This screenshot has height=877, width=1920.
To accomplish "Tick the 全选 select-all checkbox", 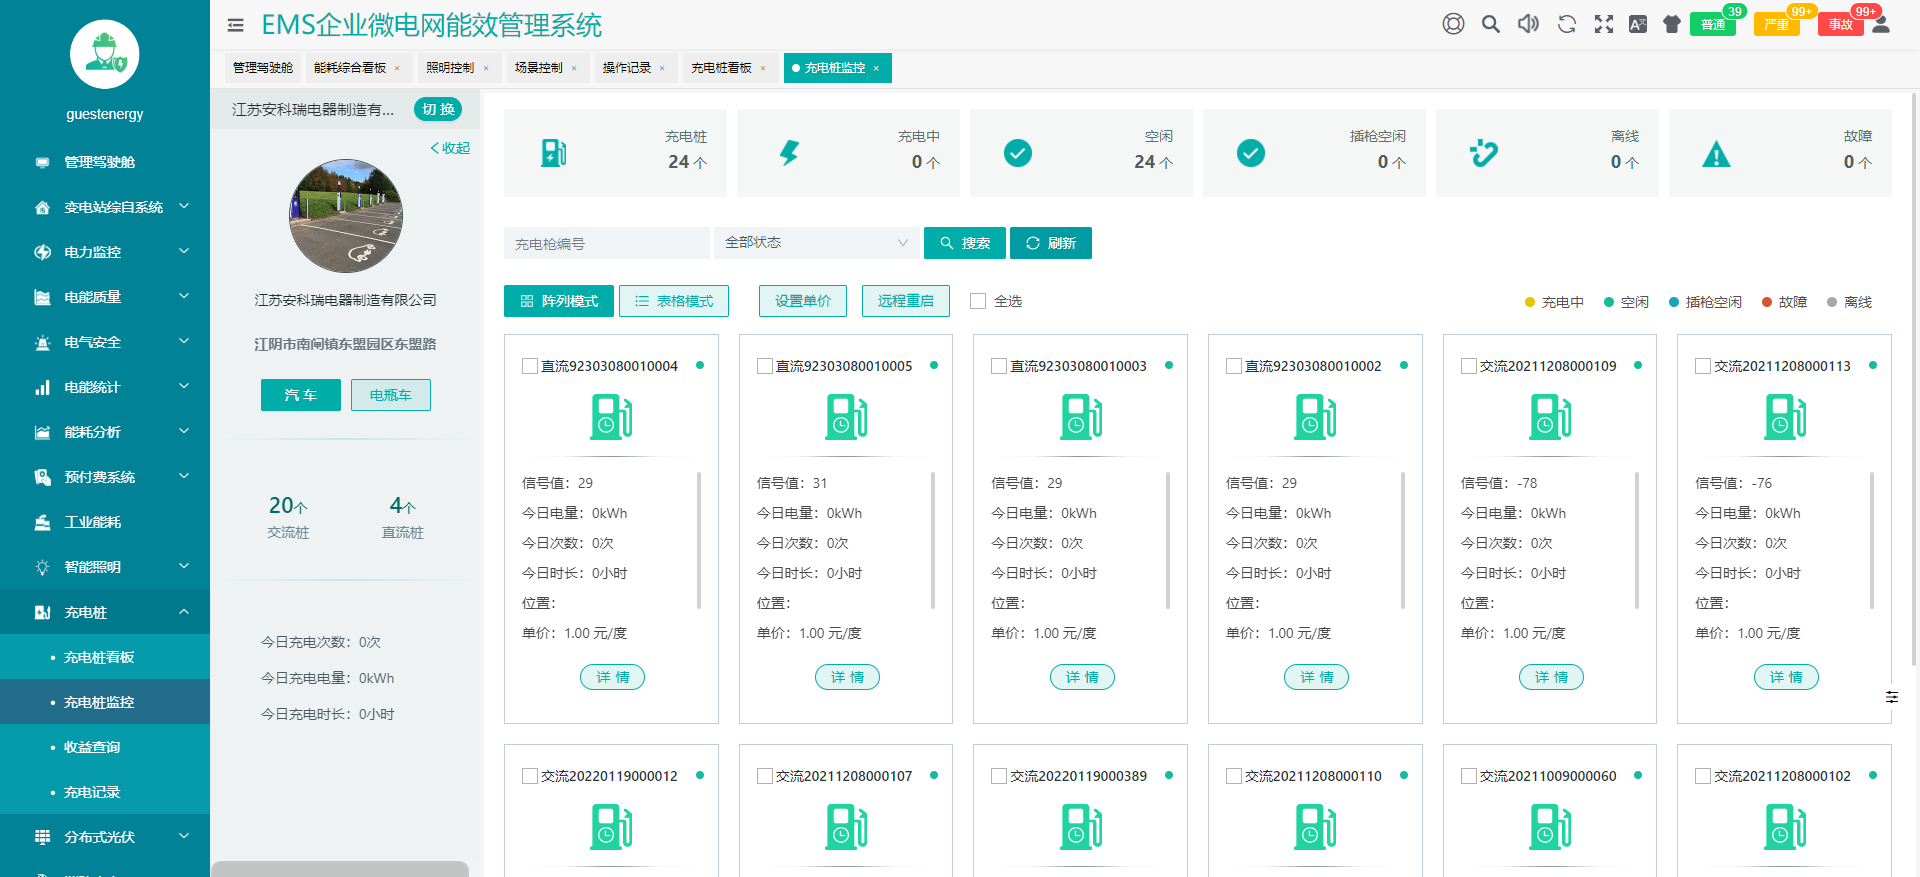I will (978, 301).
